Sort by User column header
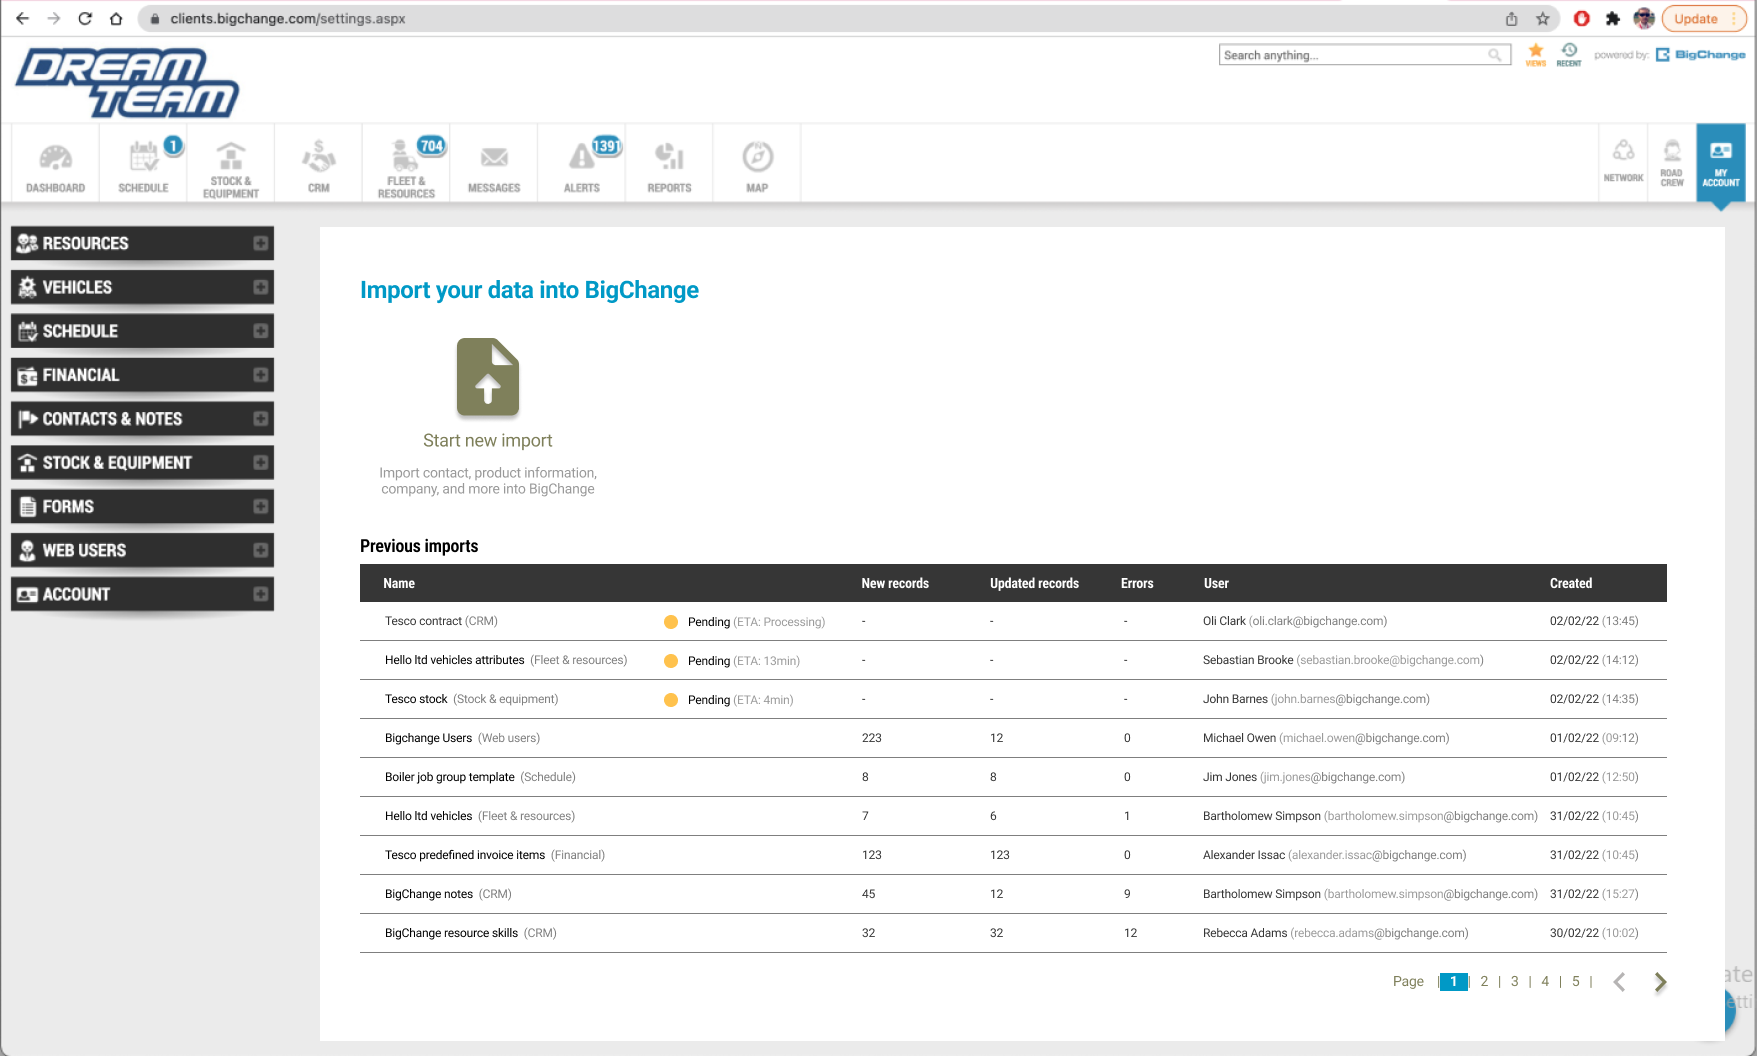The width and height of the screenshot is (1757, 1056). (x=1216, y=583)
